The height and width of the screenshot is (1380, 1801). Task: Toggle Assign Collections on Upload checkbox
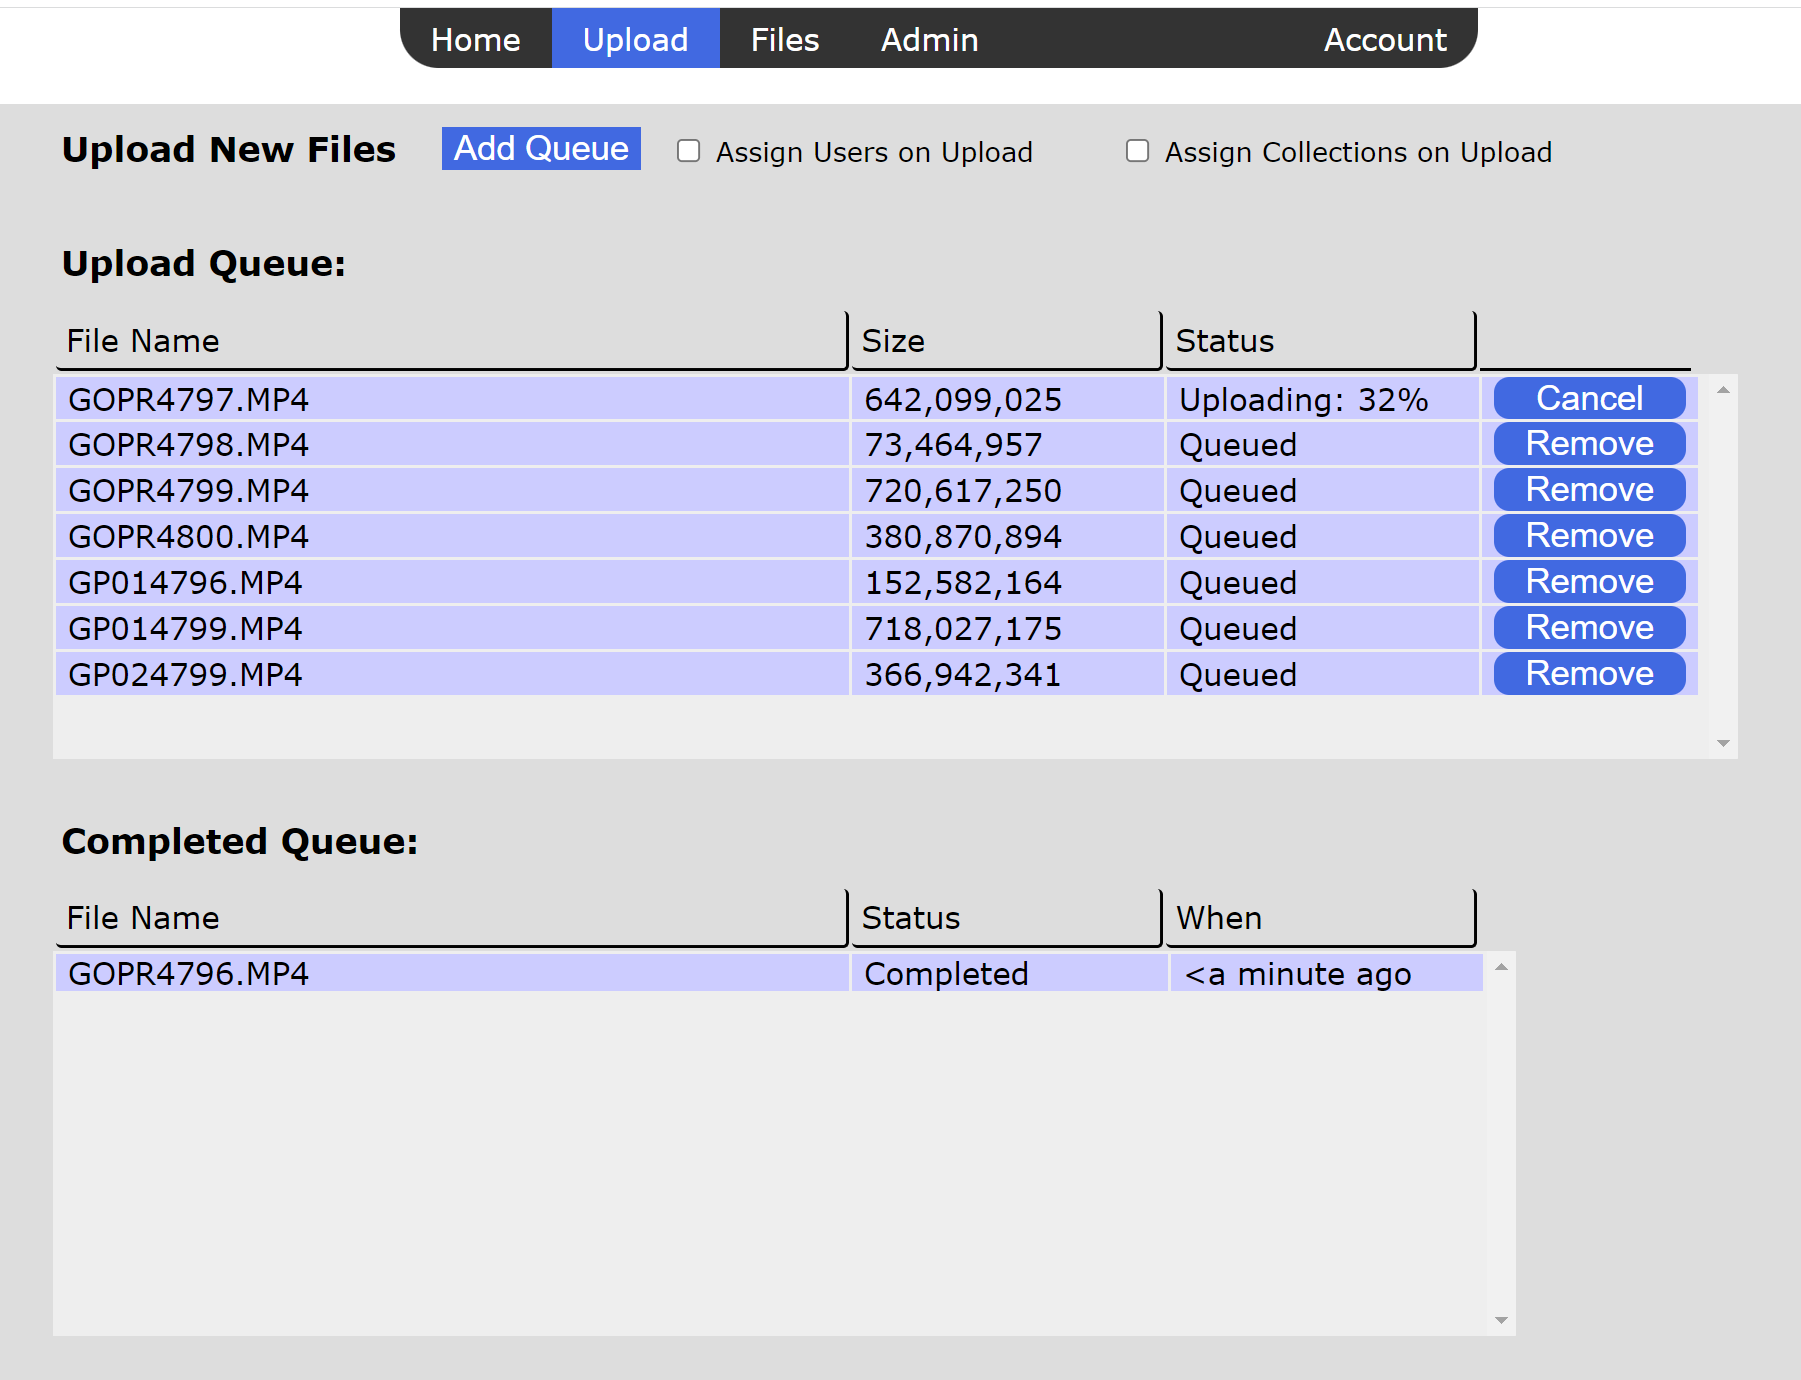(1137, 151)
